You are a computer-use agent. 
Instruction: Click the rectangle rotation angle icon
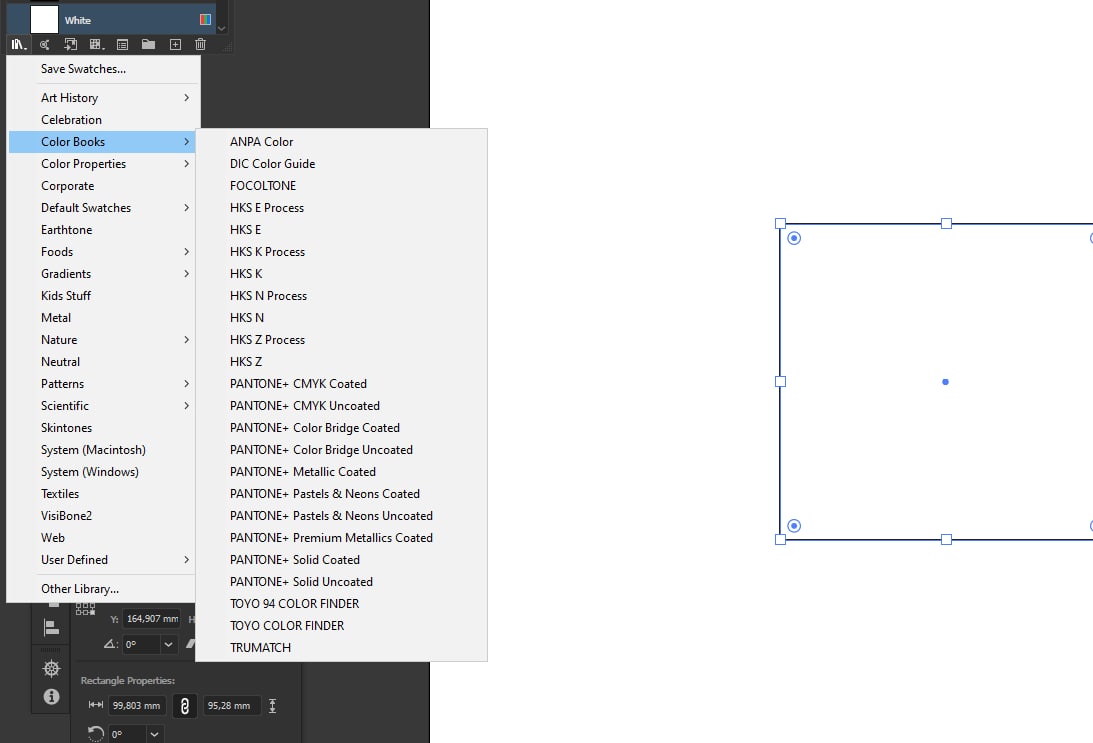(x=95, y=734)
